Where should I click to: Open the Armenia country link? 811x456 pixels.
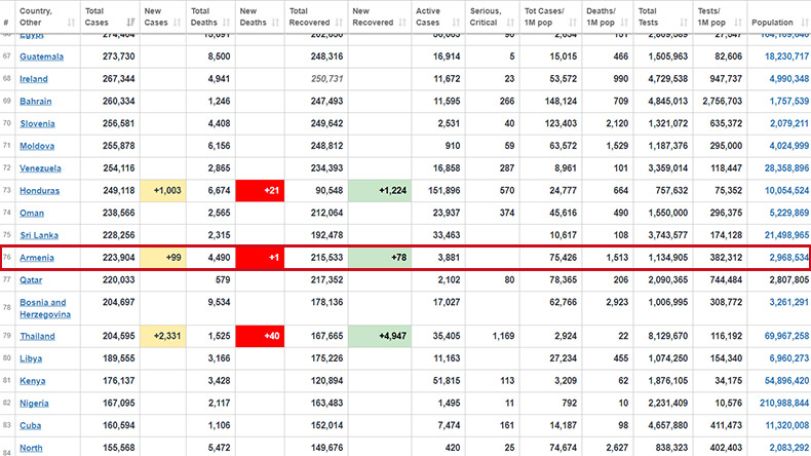click(37, 257)
